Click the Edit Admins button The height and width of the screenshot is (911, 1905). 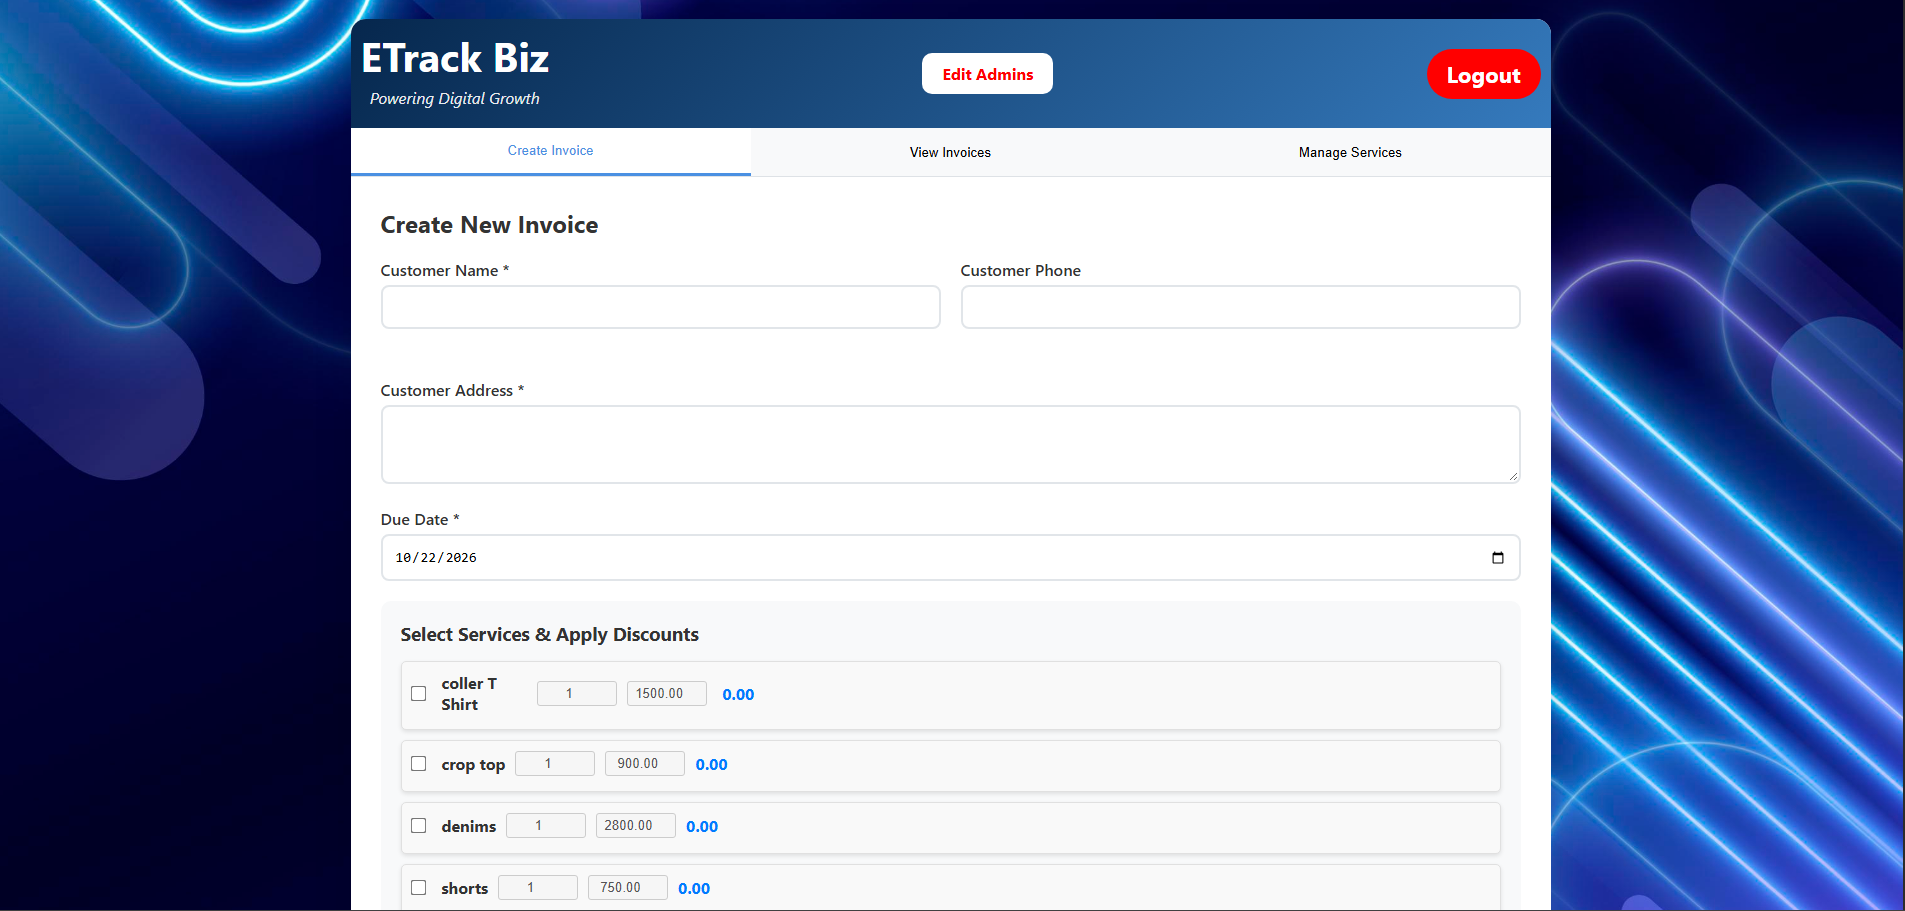pos(987,74)
